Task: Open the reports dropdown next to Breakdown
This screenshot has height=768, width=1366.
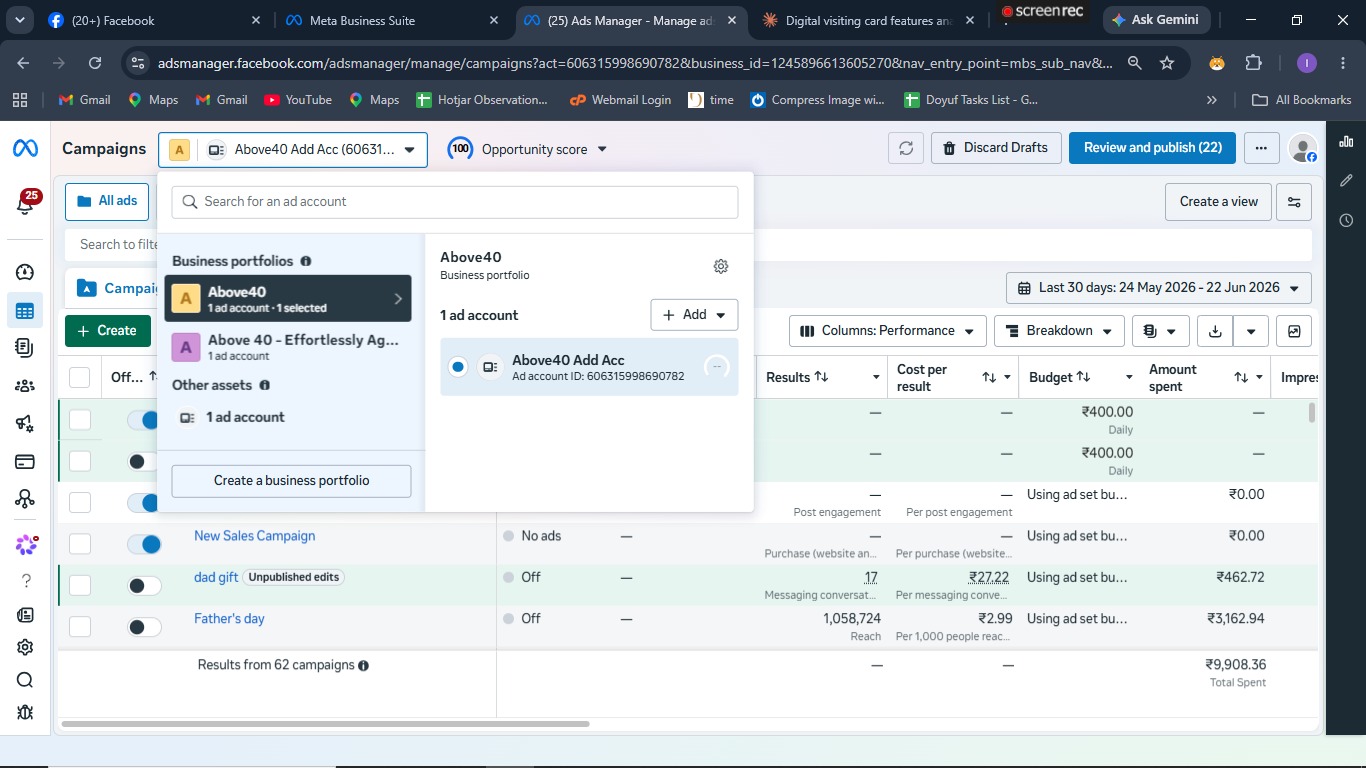Action: (1160, 331)
